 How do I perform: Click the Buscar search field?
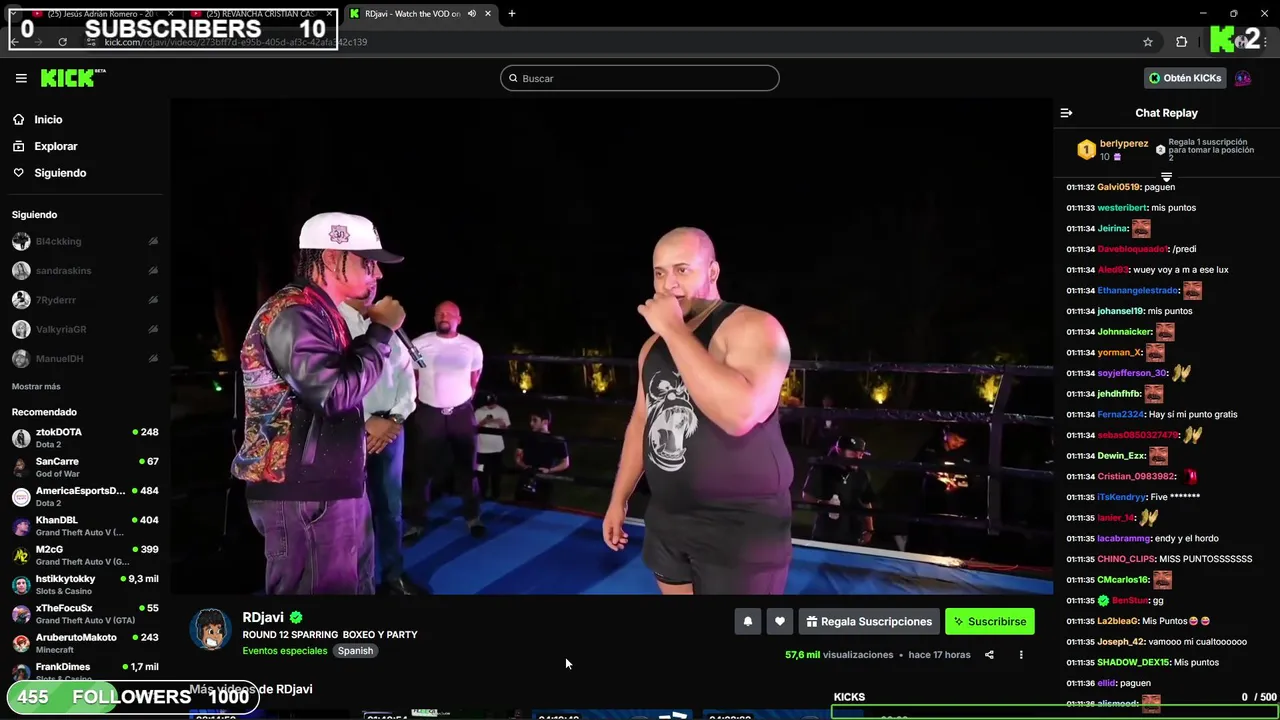639,78
